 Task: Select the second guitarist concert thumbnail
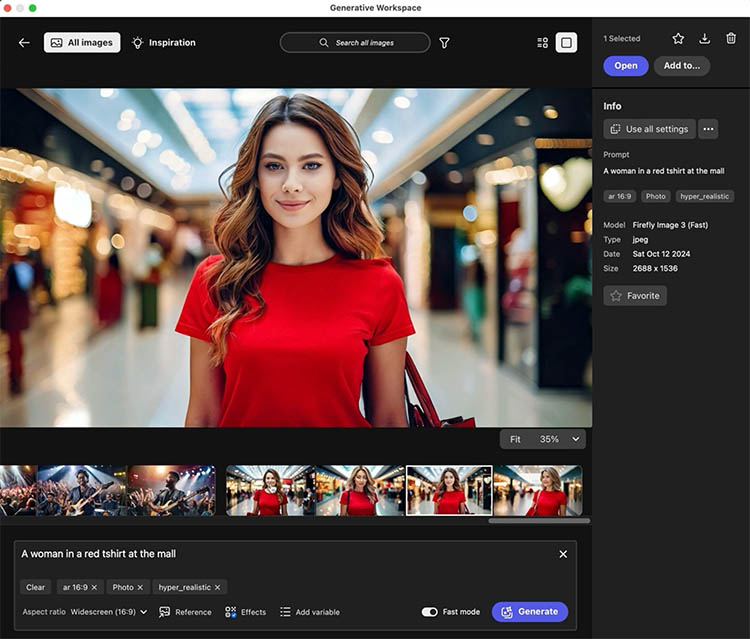(82, 491)
